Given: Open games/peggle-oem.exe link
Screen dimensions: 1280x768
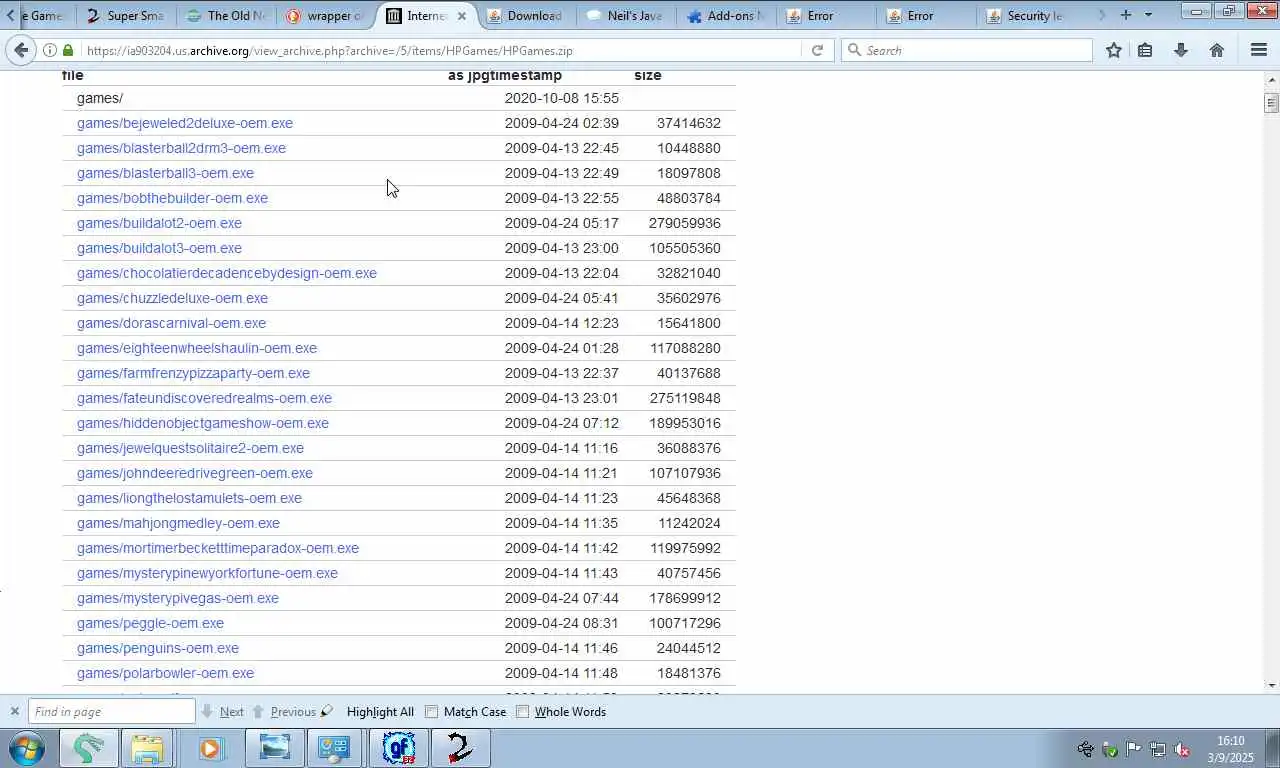Looking at the screenshot, I should click(150, 623).
